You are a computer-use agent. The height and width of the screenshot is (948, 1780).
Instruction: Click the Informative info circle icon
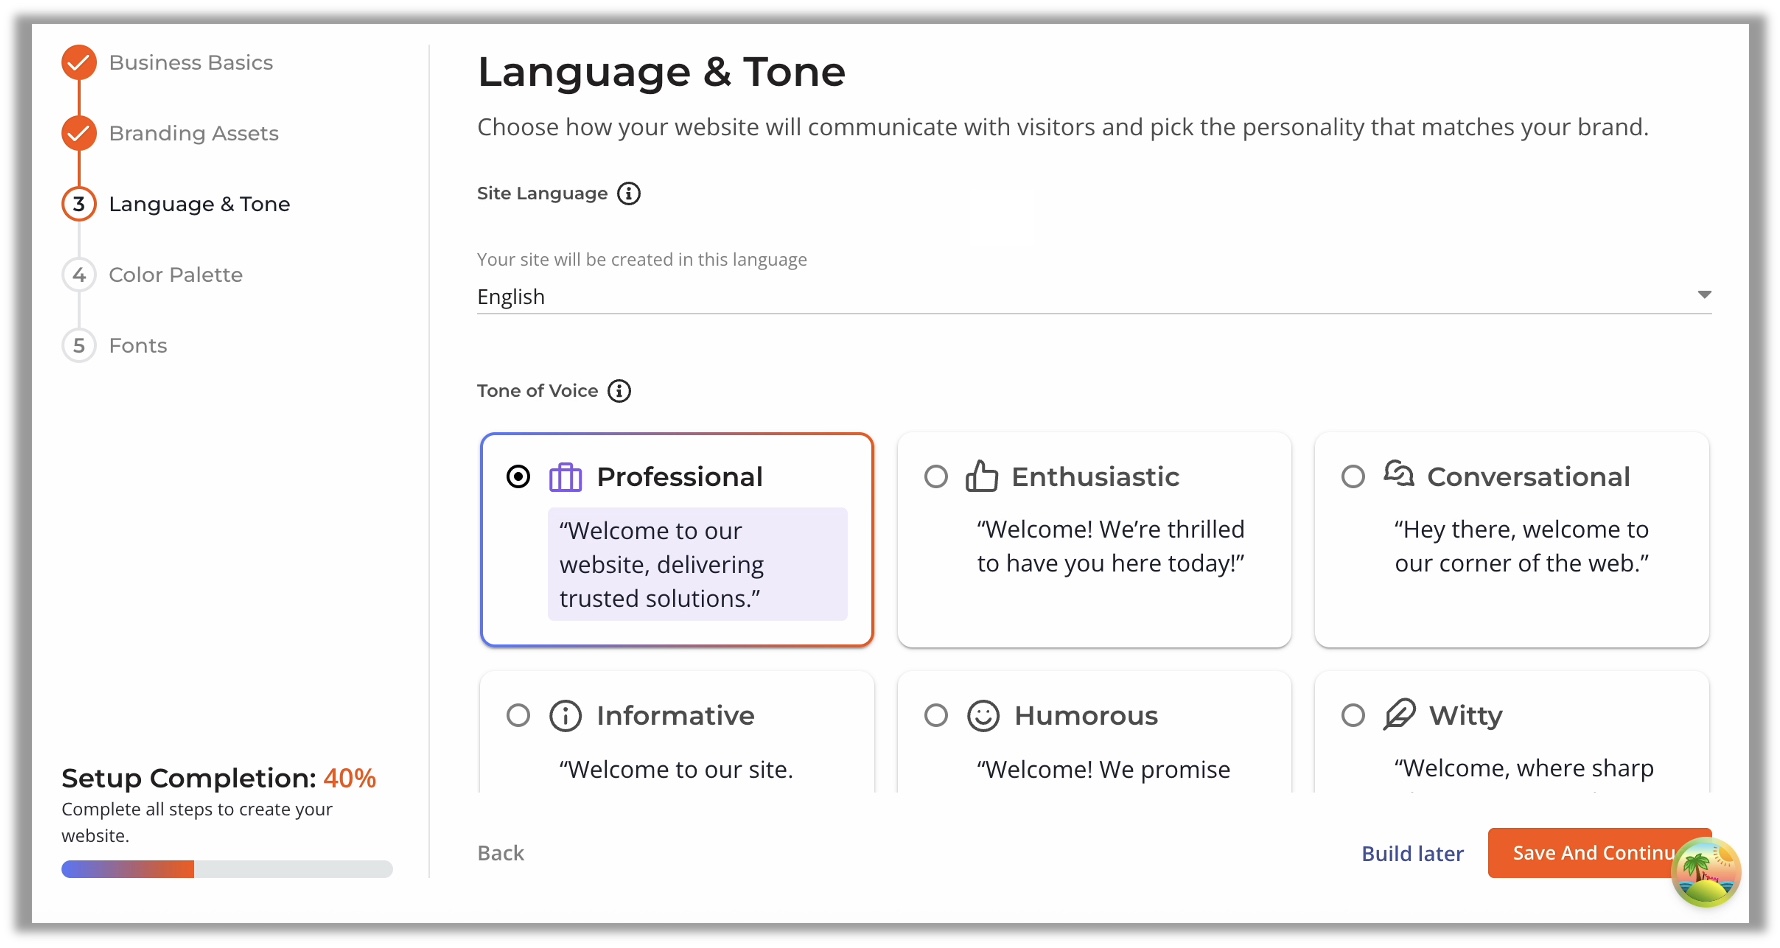[566, 716]
